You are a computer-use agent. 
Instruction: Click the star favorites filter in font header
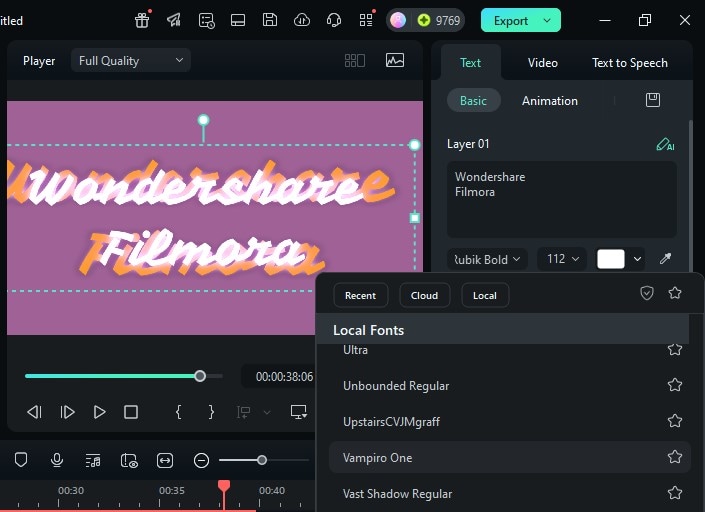click(675, 293)
